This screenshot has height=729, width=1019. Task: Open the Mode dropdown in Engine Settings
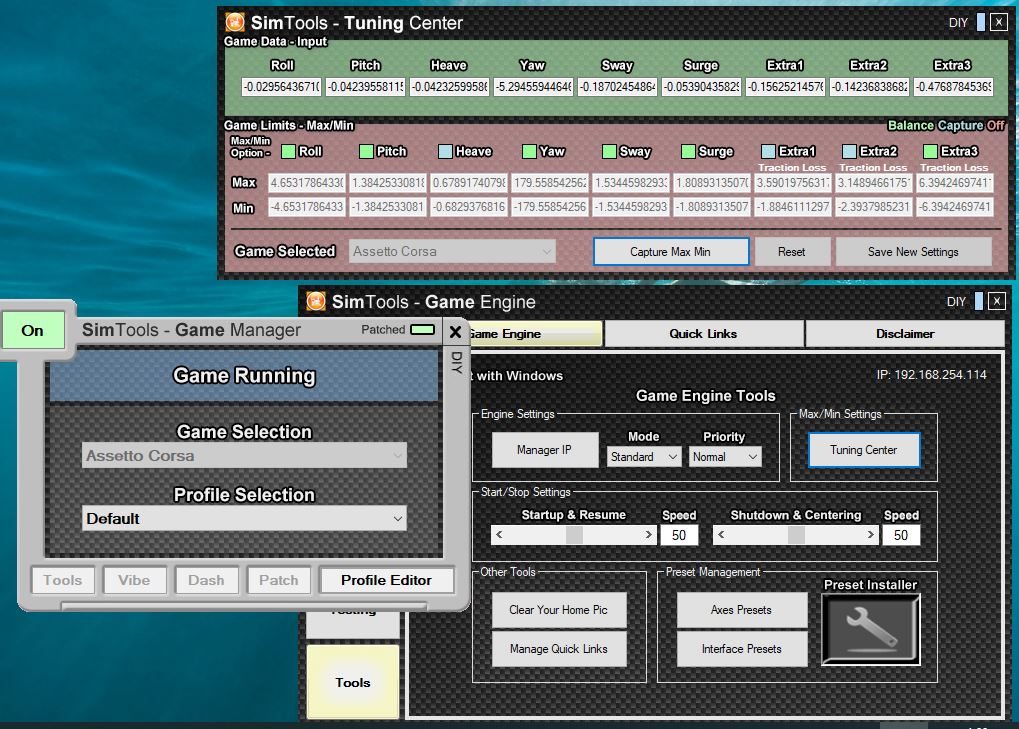click(644, 457)
